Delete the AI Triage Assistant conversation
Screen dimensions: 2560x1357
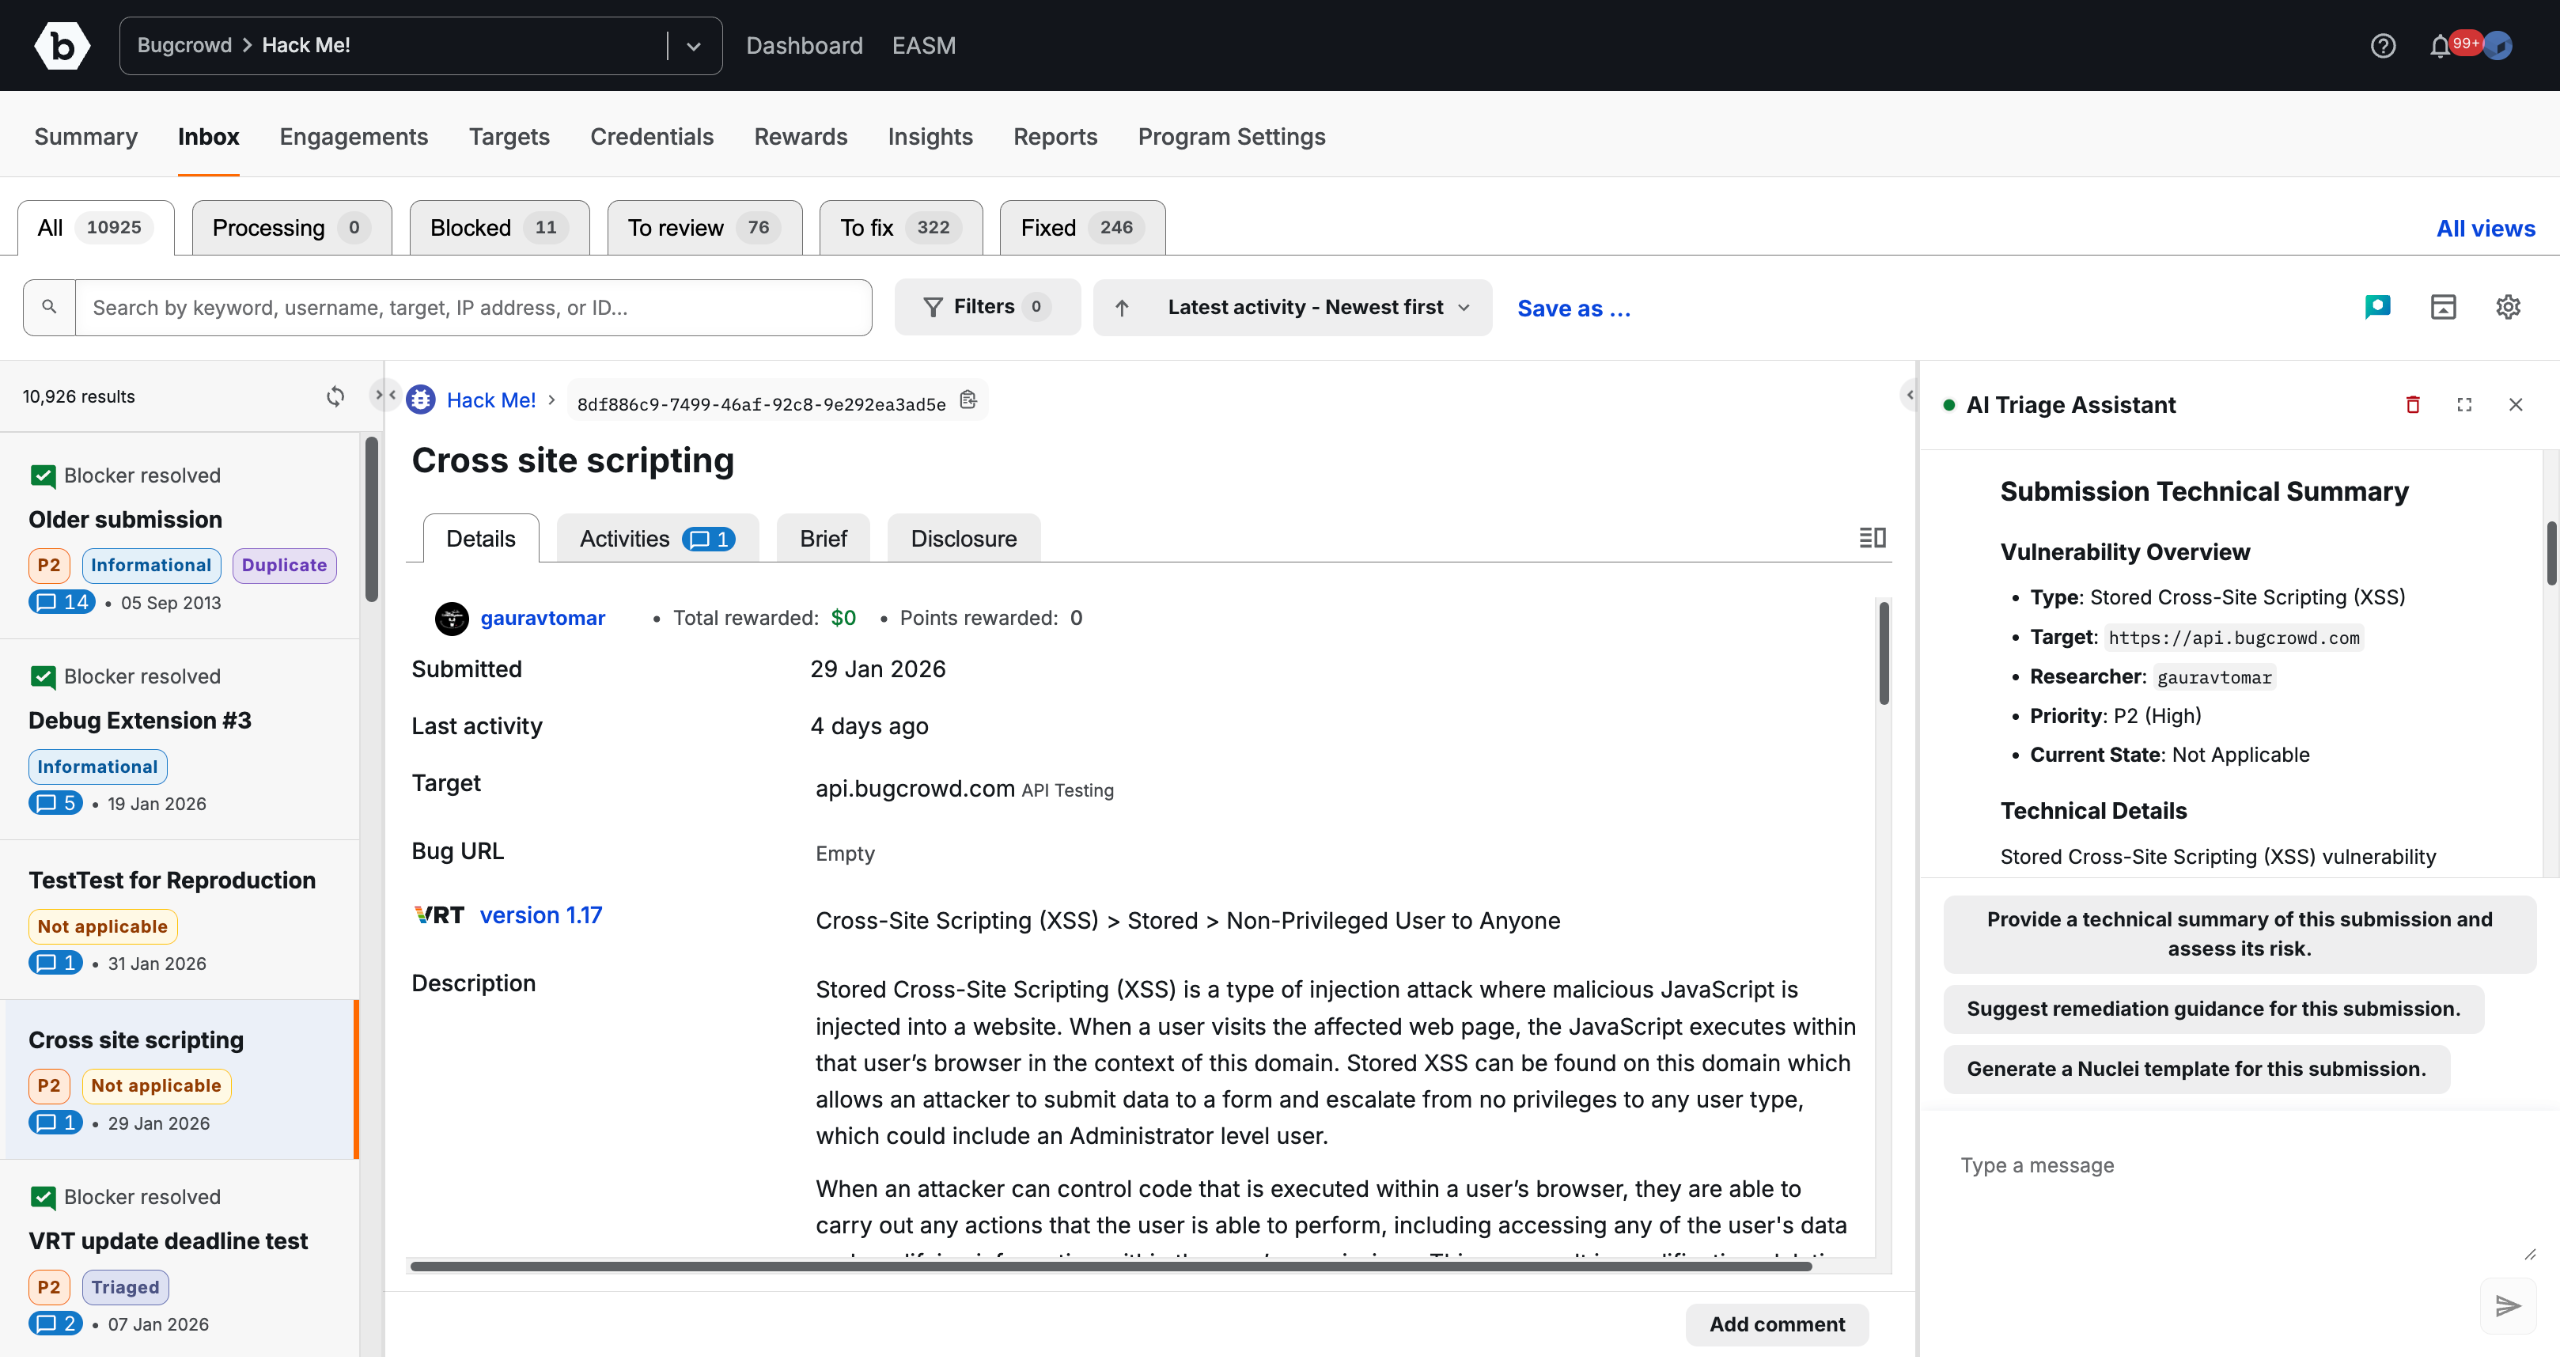coord(2413,405)
